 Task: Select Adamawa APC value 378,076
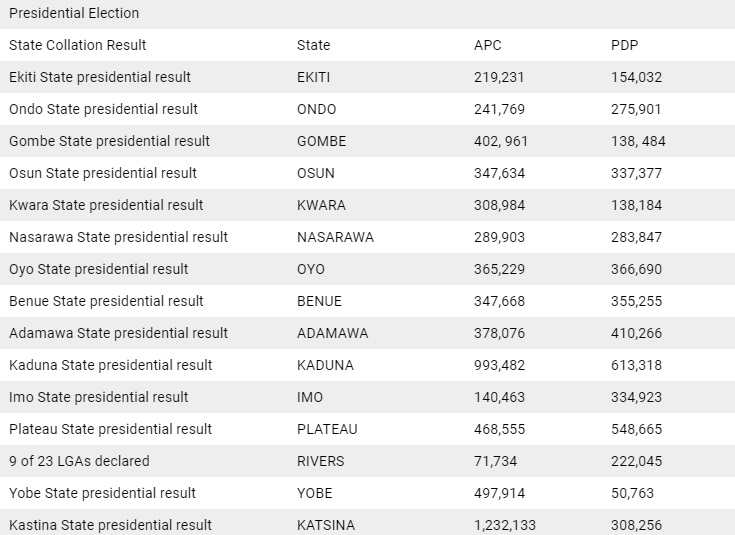point(499,333)
